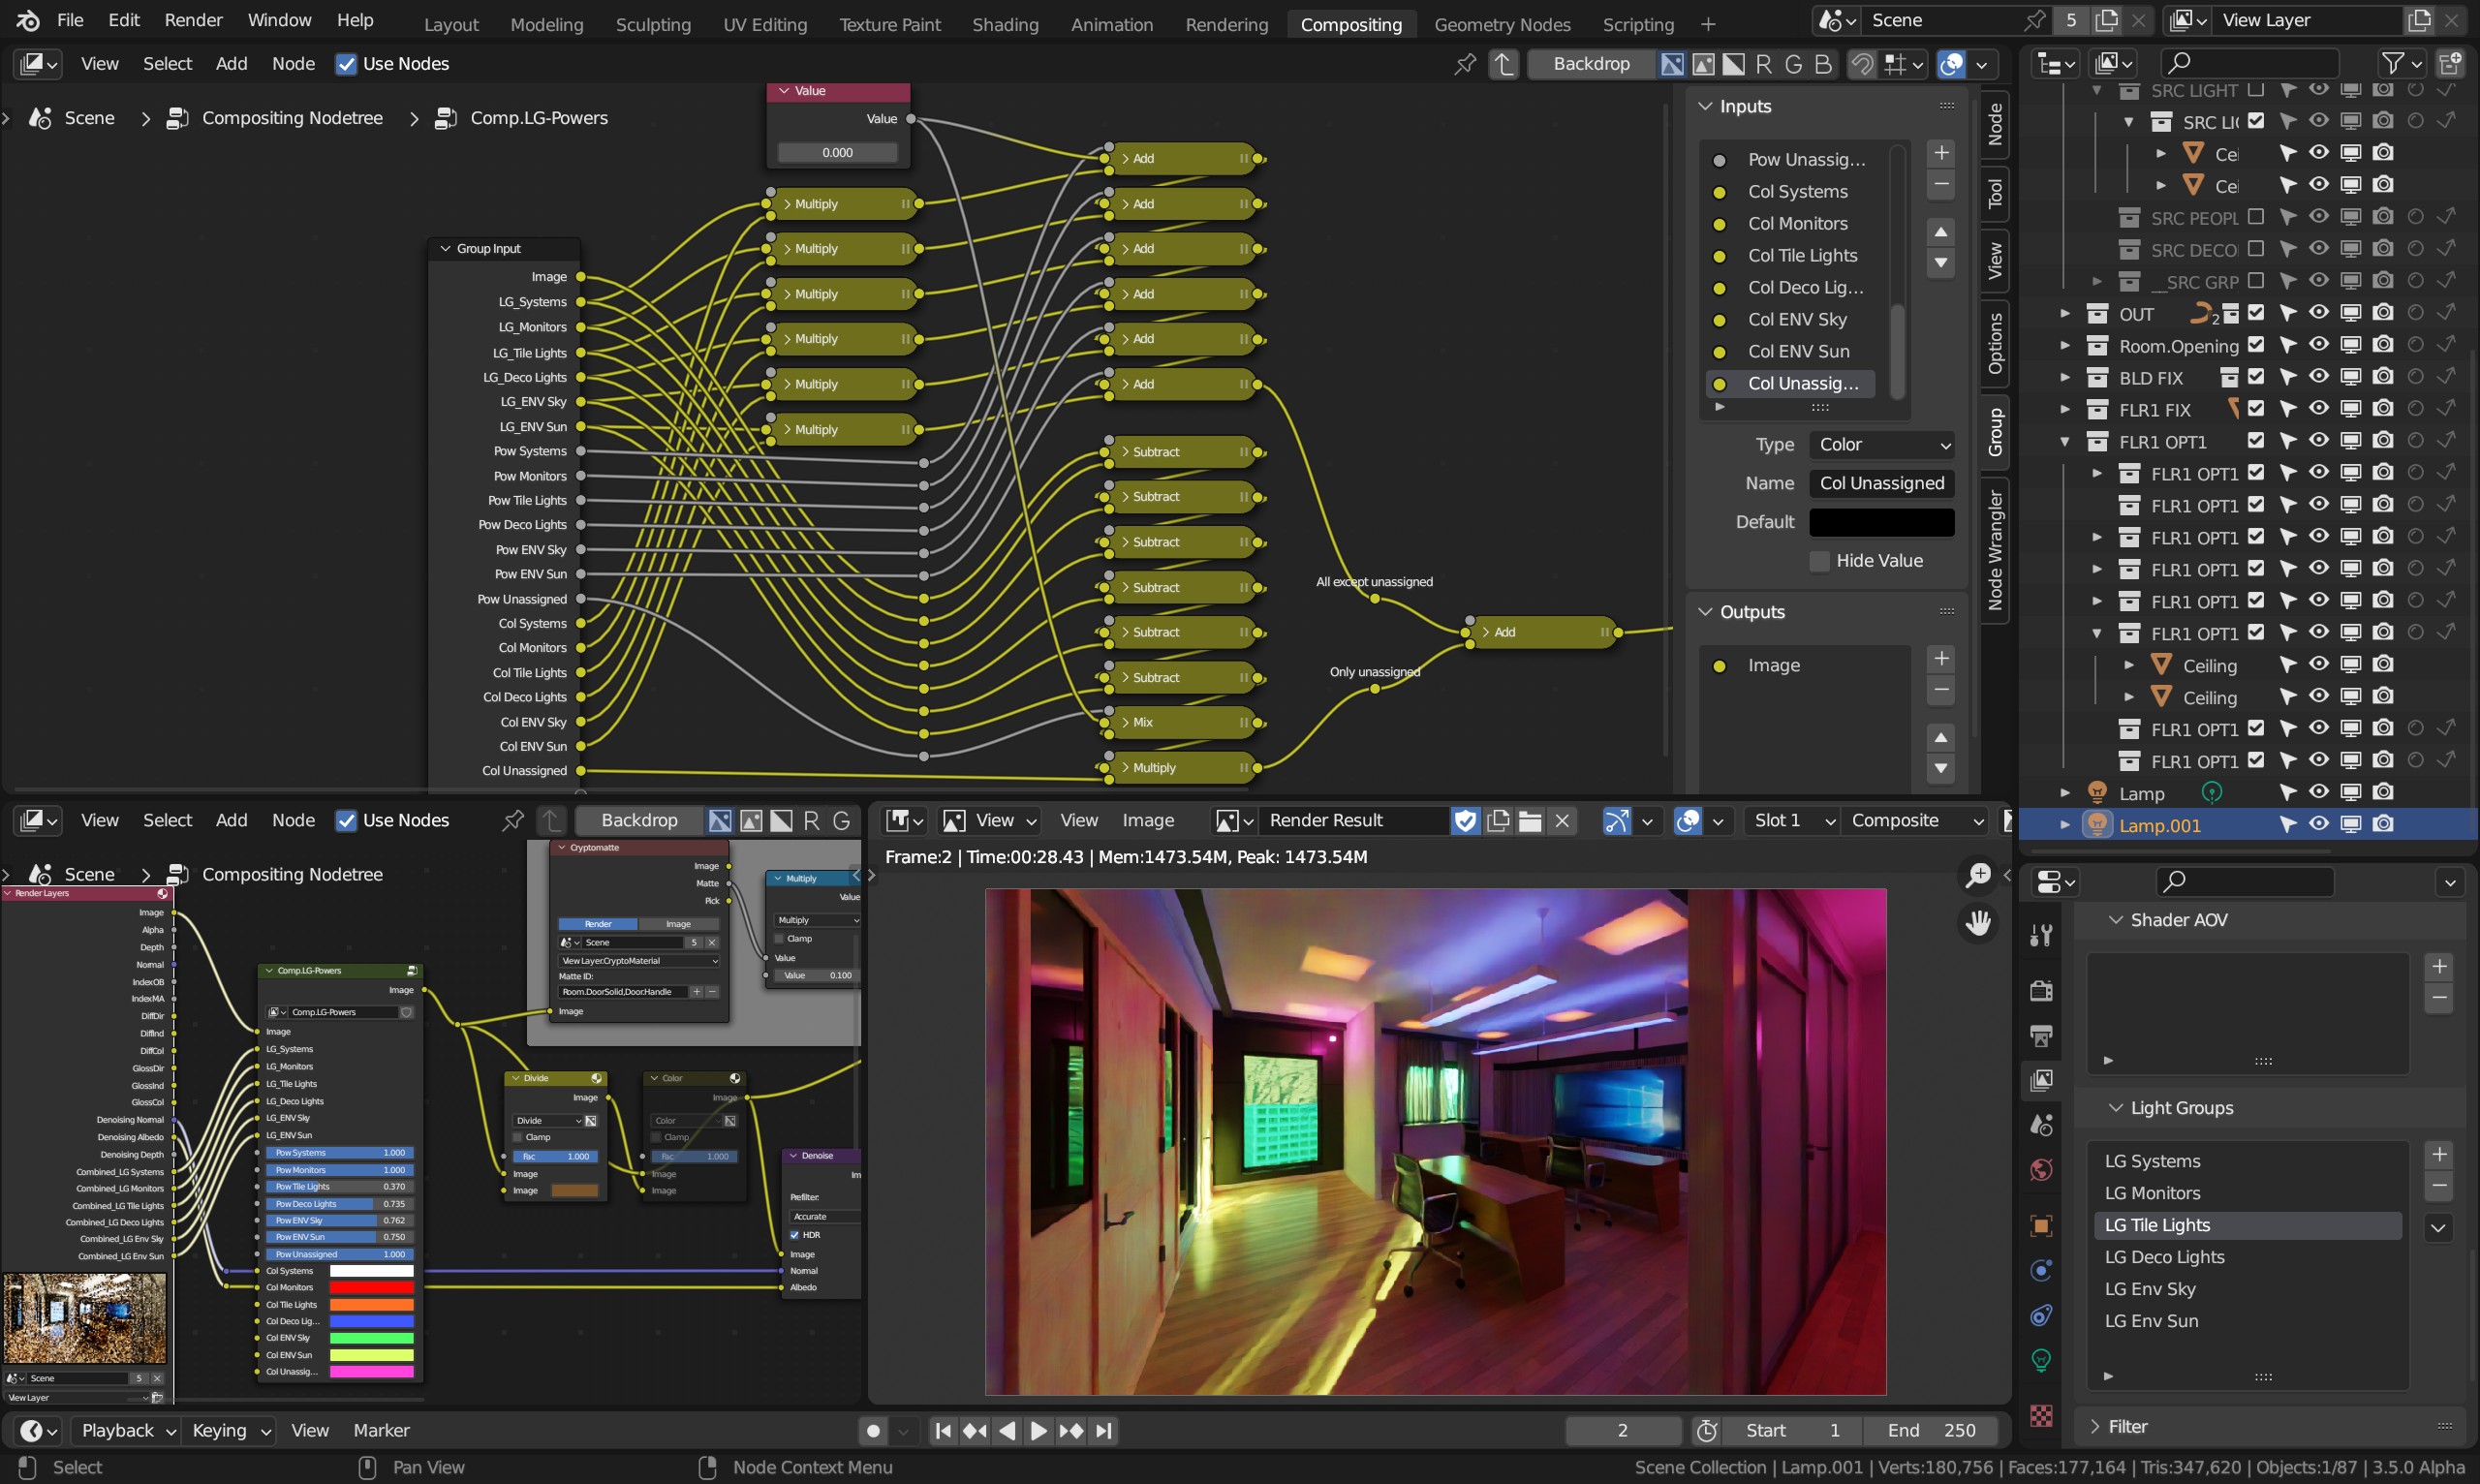
Task: Change the Default color swatch to white
Action: pyautogui.click(x=1879, y=521)
